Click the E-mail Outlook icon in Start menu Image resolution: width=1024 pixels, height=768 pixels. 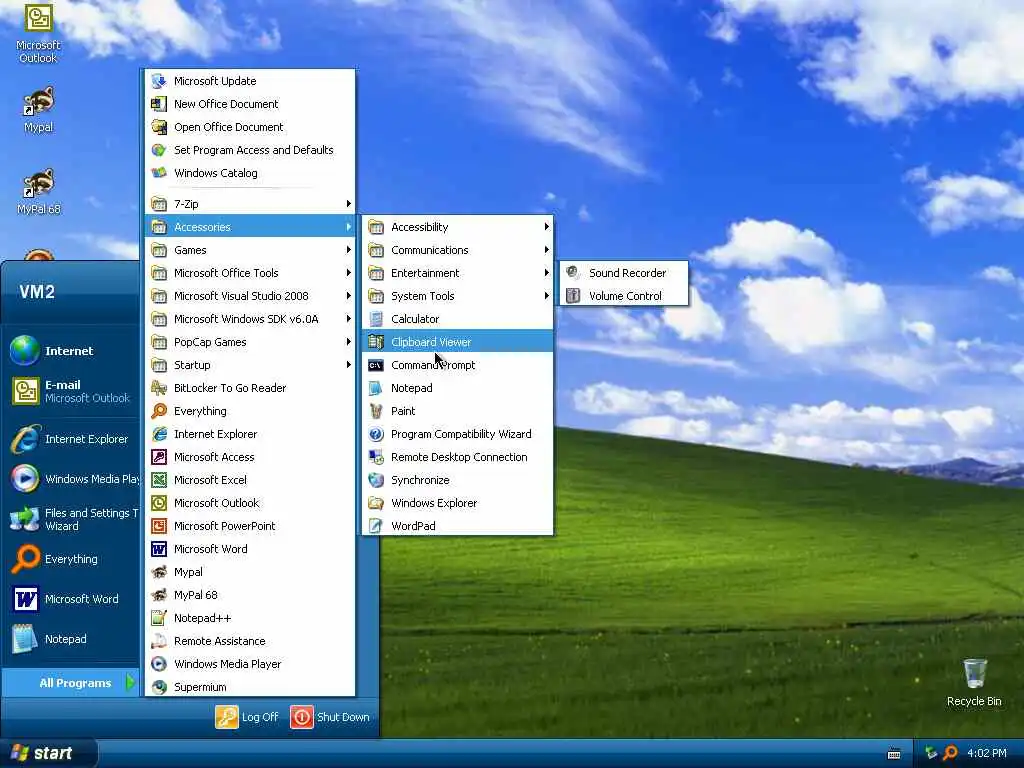pos(25,391)
